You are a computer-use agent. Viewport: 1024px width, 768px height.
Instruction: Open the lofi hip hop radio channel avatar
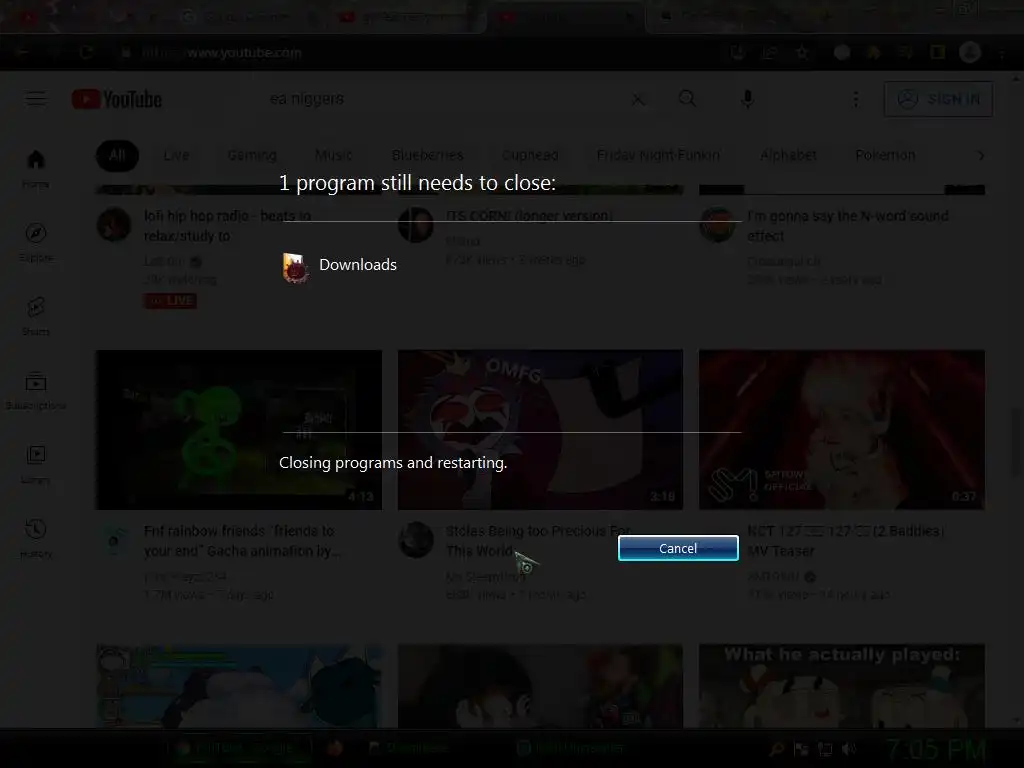[x=114, y=224]
